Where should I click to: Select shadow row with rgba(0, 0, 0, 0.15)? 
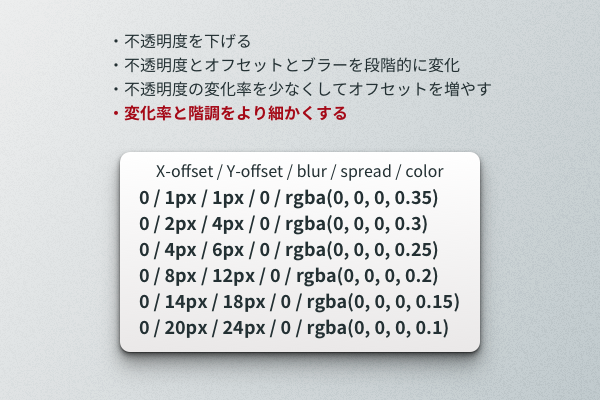click(x=299, y=302)
